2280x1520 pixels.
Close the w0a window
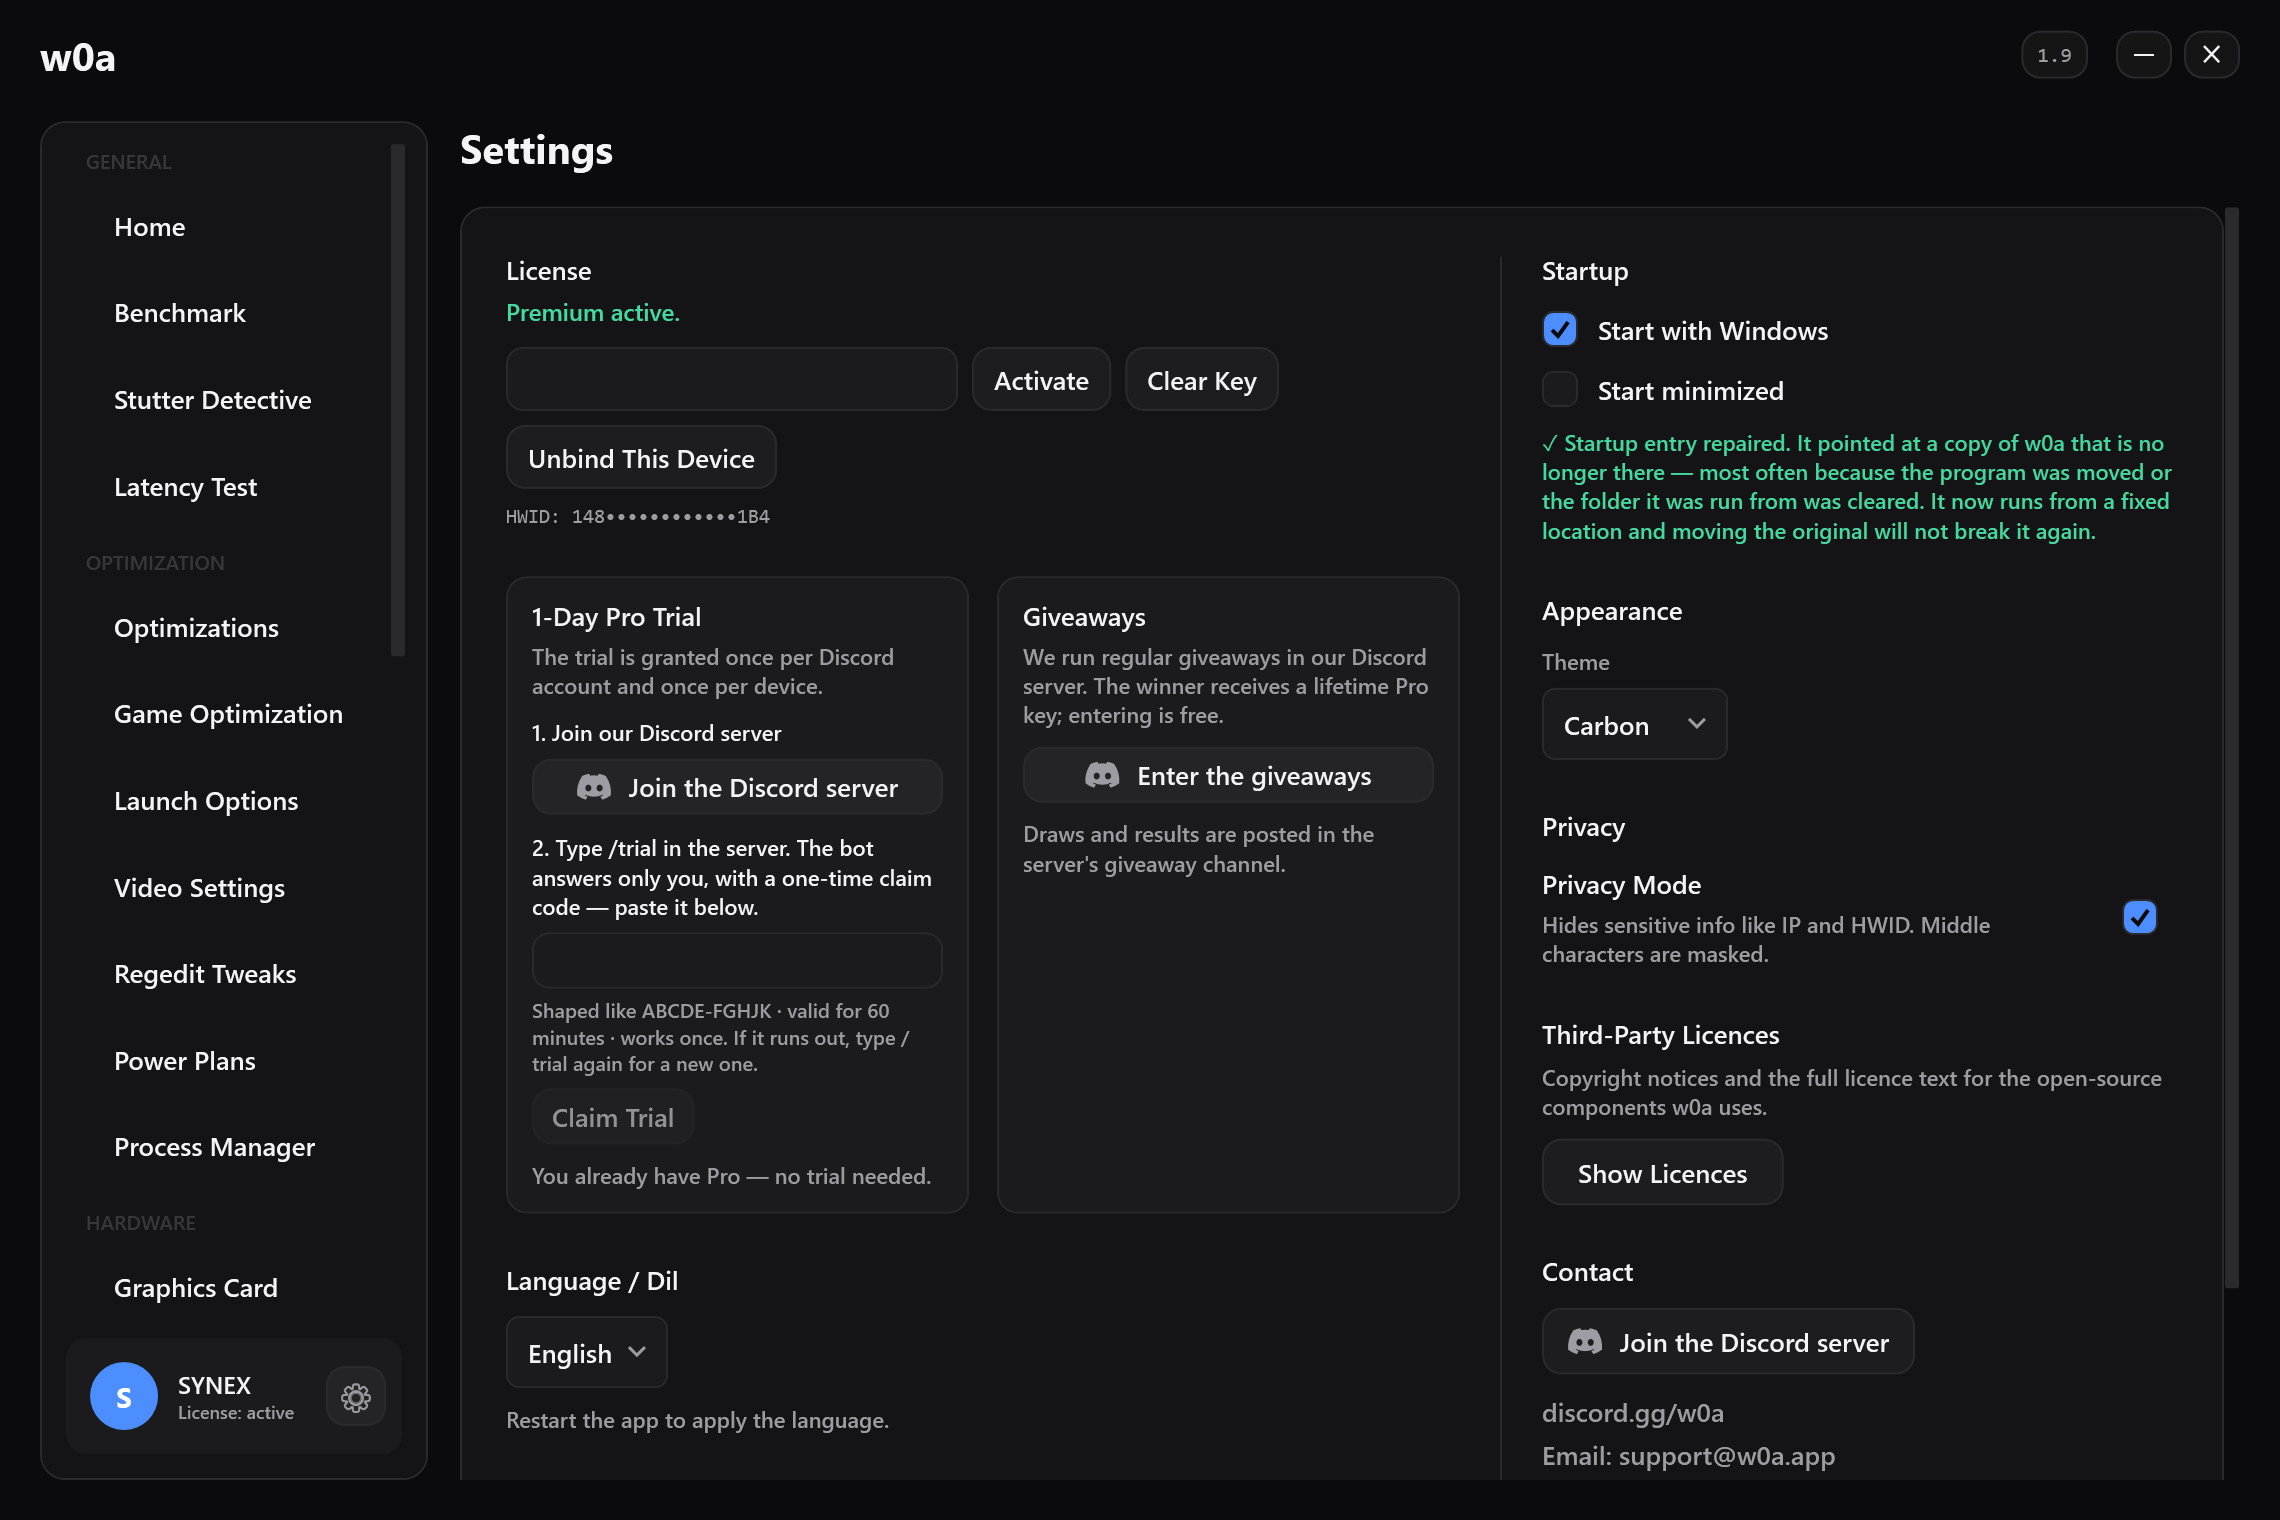(x=2212, y=55)
